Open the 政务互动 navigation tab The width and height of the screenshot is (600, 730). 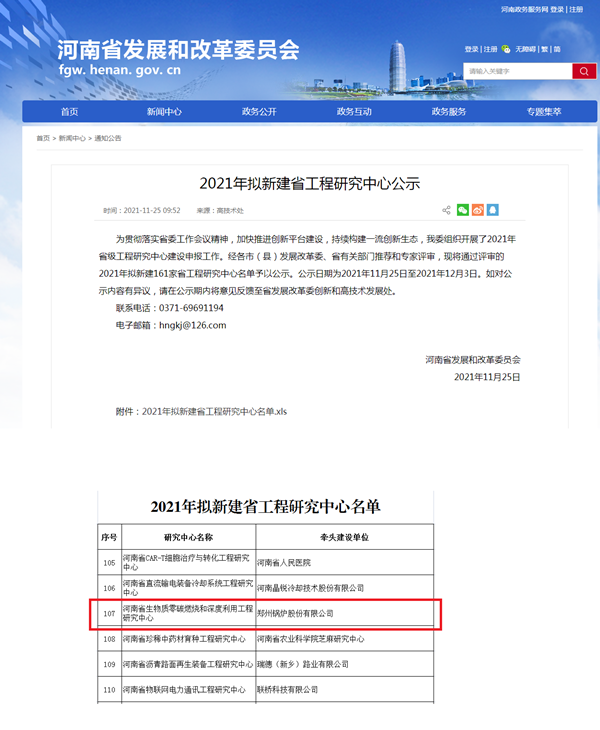(x=354, y=112)
